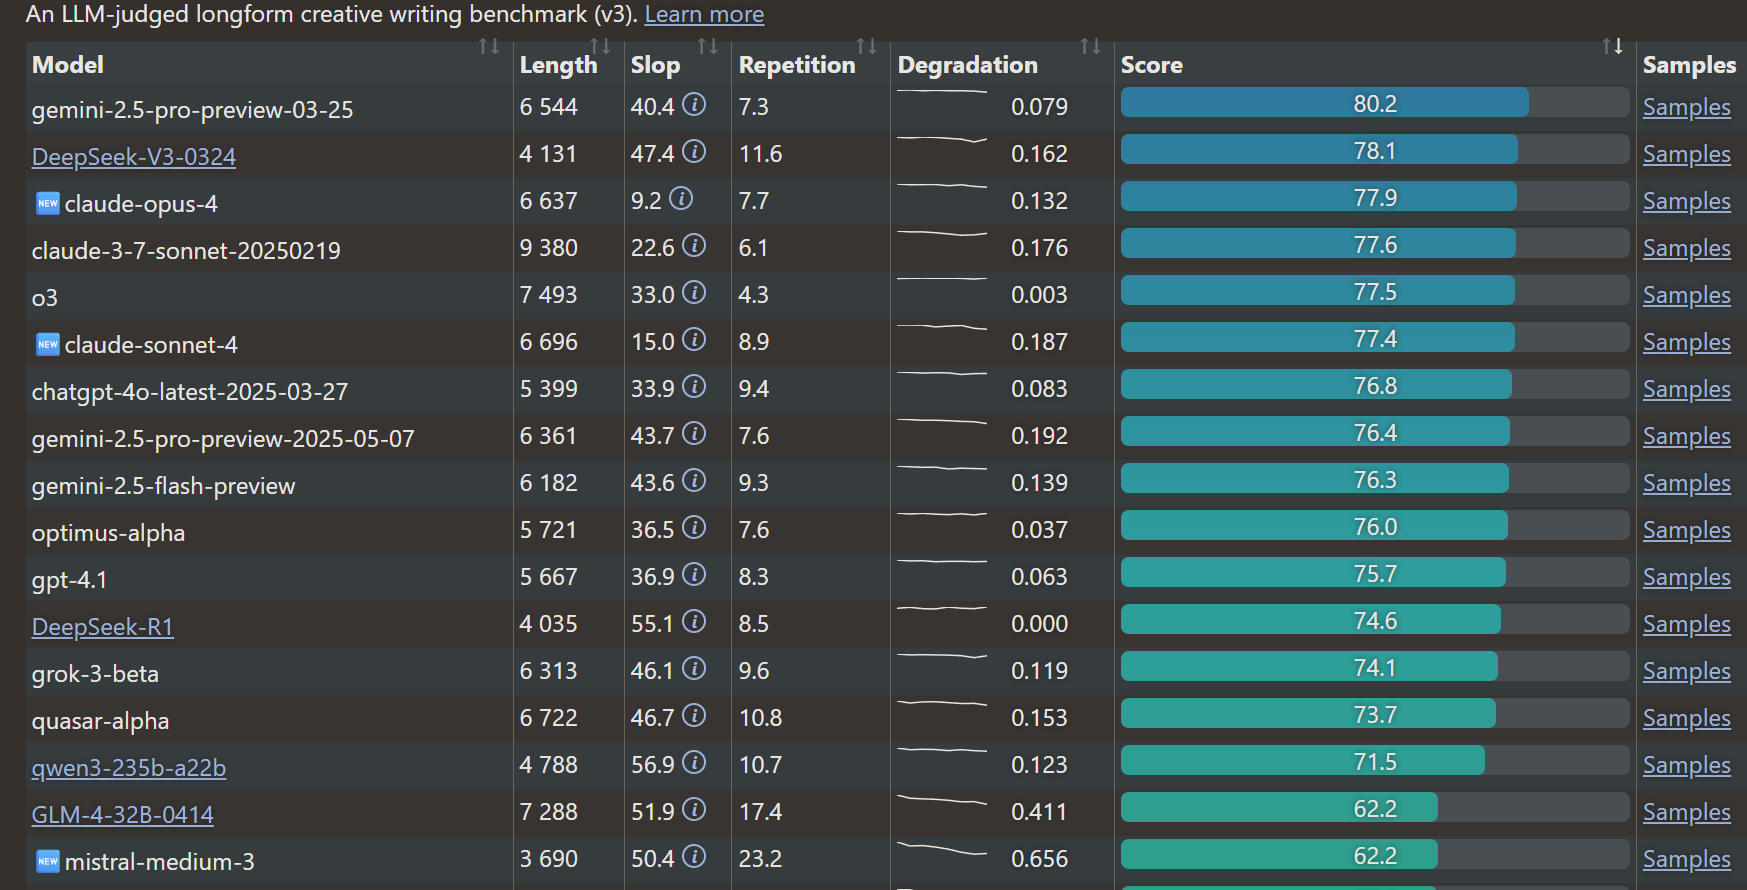Select the claude-3-7-sonnet-20250219 model name
The height and width of the screenshot is (890, 1747).
point(186,251)
